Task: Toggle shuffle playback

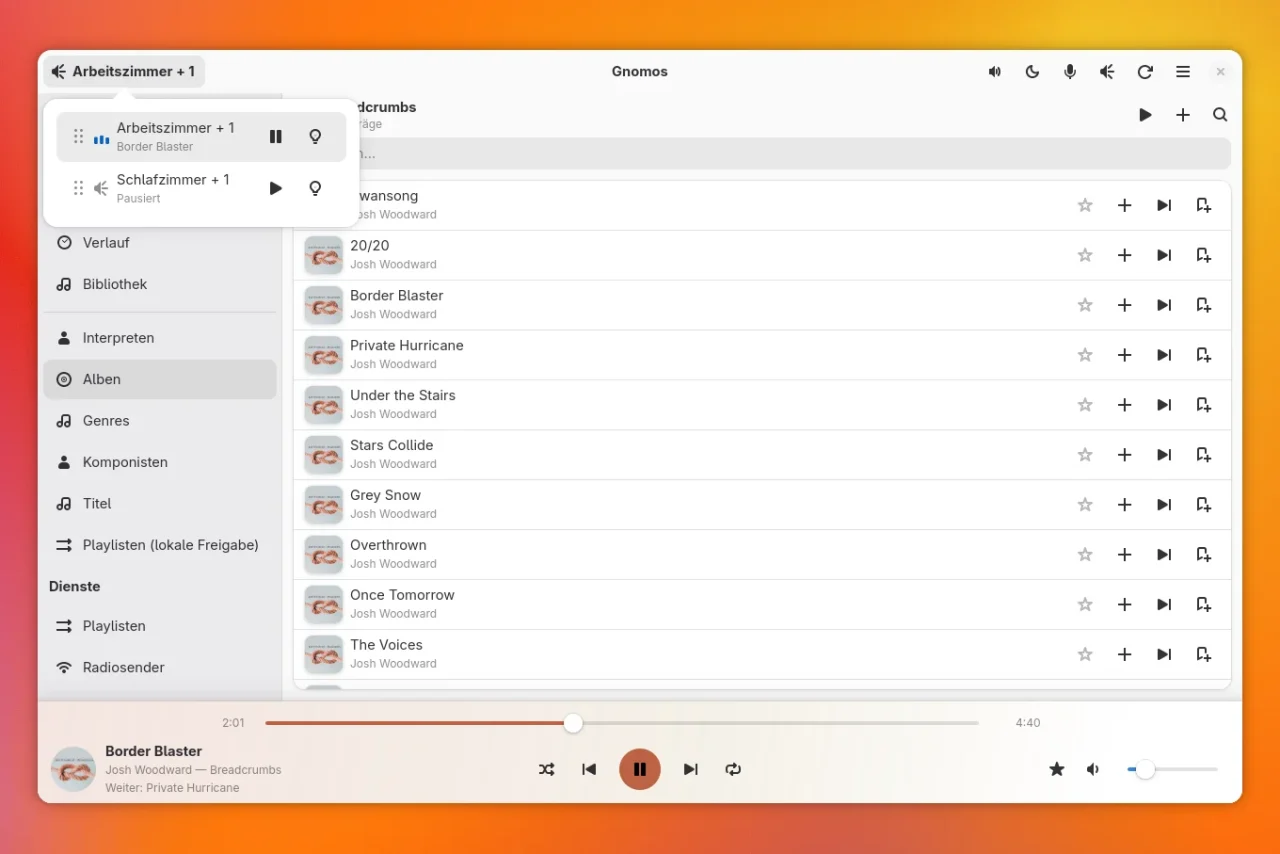Action: tap(546, 769)
